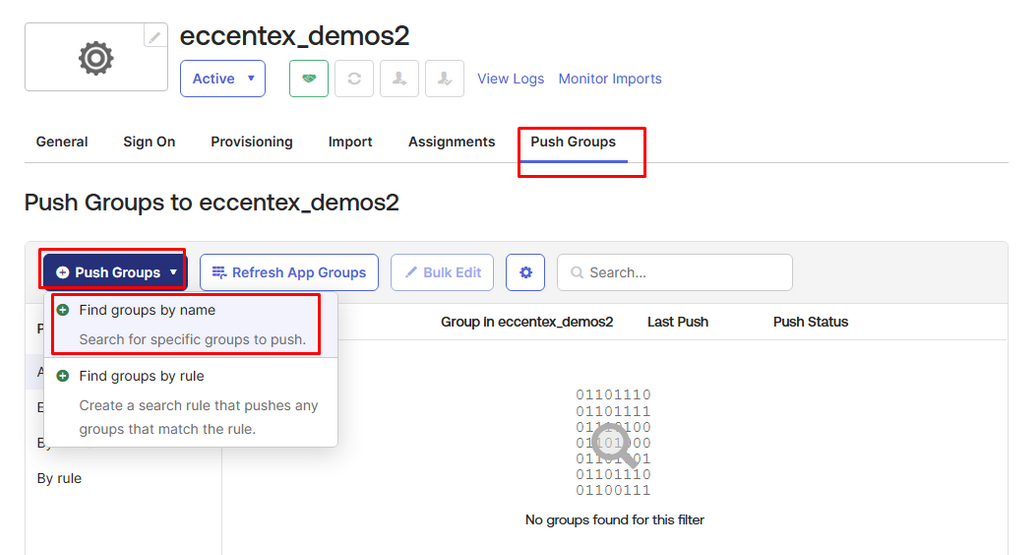The image size is (1022, 555).
Task: Open the Monitor Imports link
Action: point(610,79)
